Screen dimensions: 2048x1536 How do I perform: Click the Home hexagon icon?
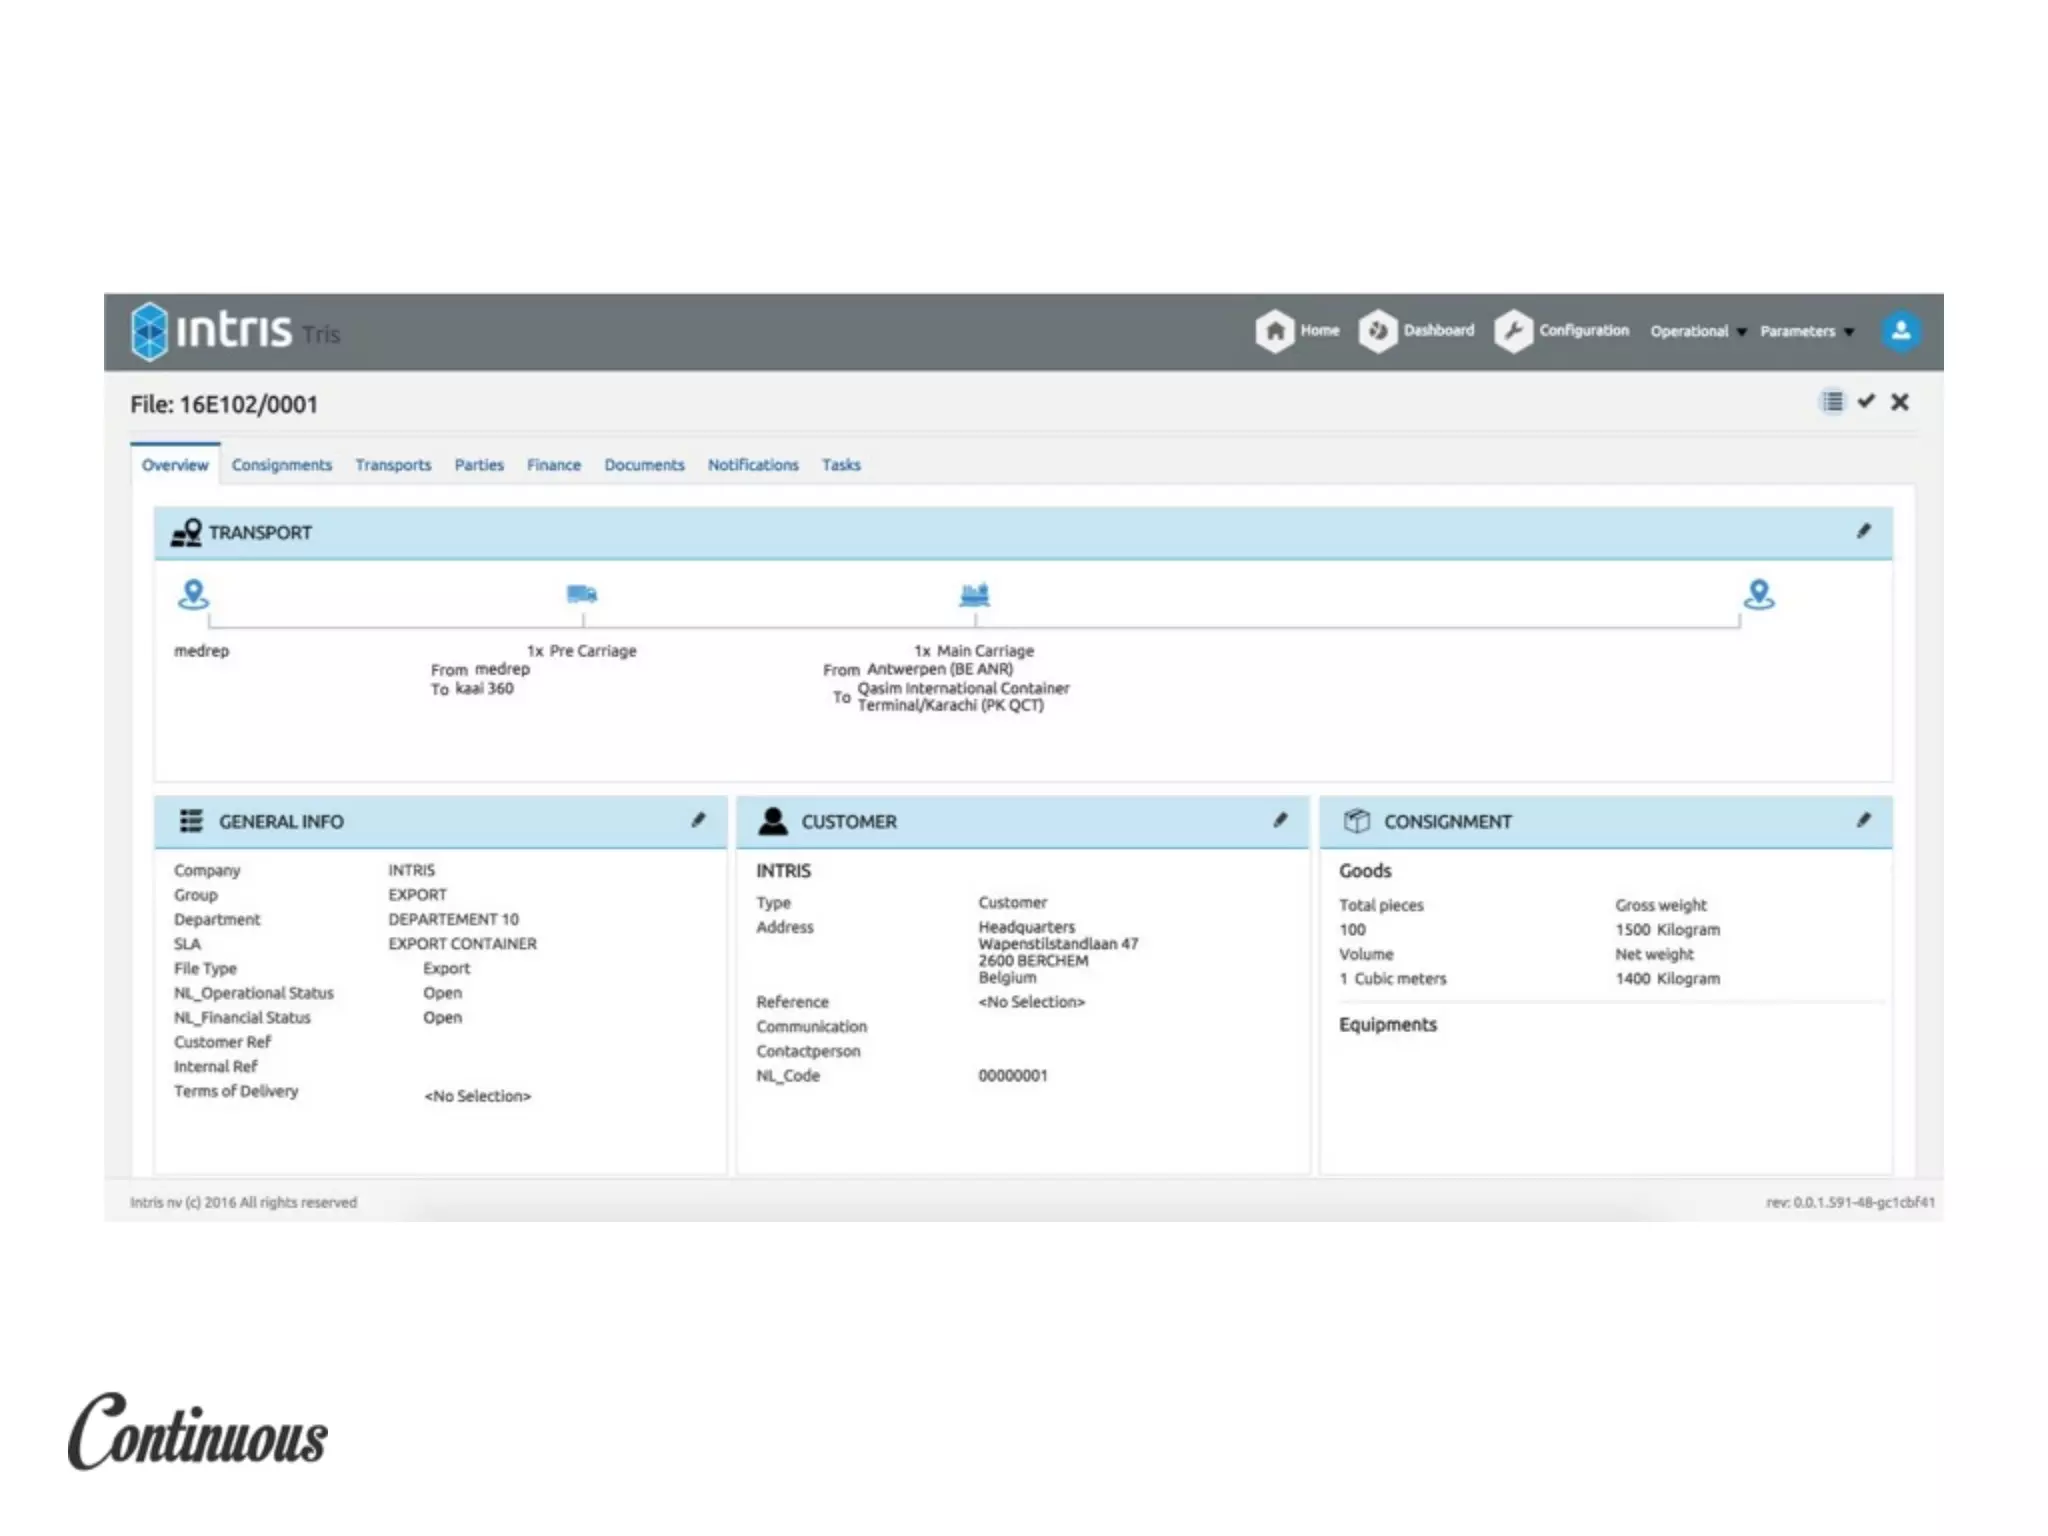(x=1275, y=331)
